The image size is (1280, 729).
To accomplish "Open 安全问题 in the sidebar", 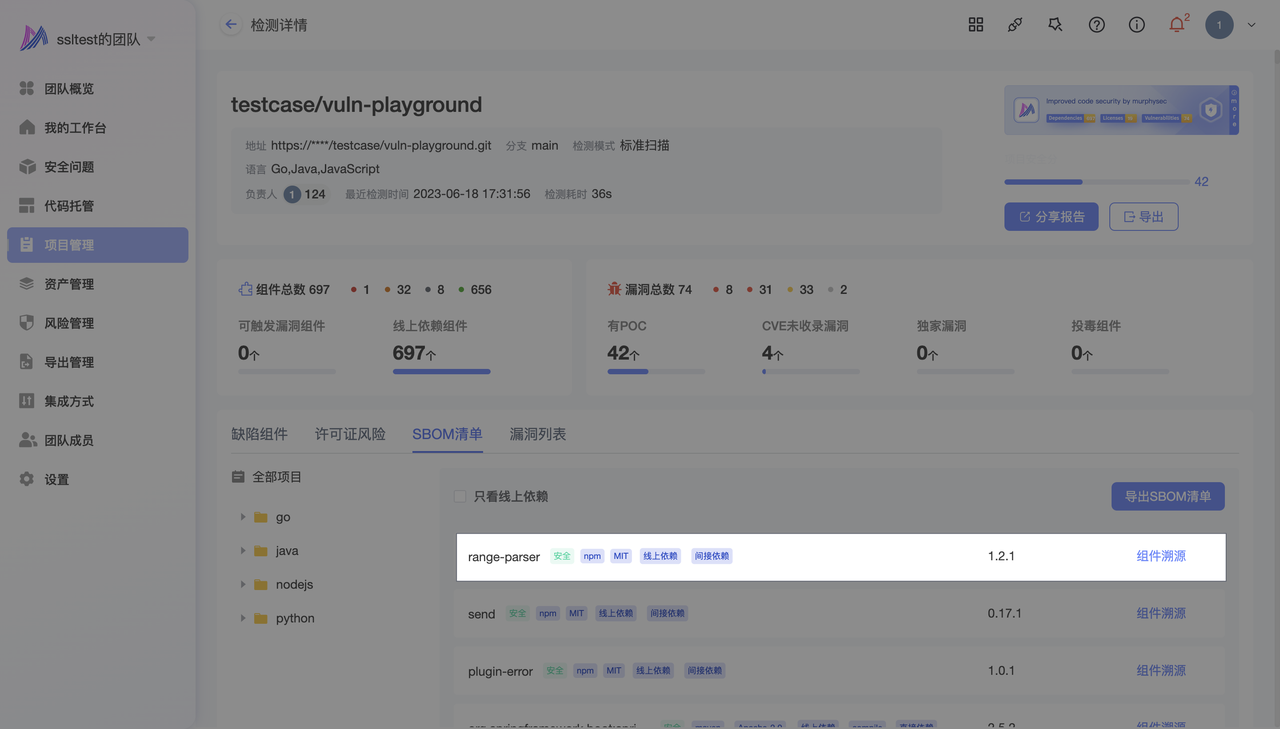I will tap(68, 167).
